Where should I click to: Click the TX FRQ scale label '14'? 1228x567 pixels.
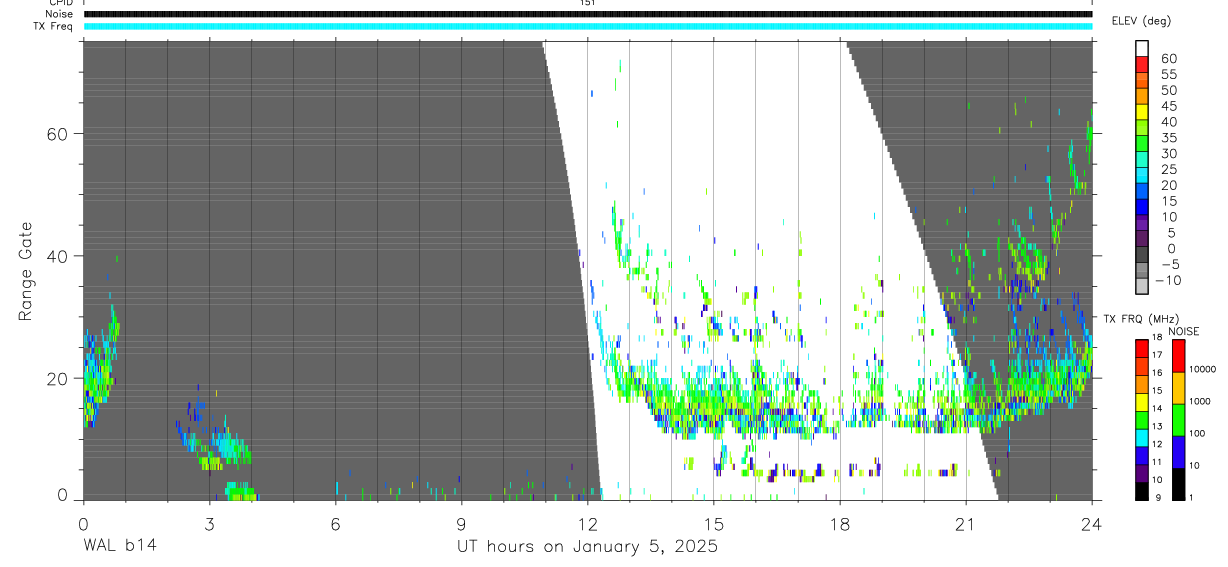pyautogui.click(x=1157, y=408)
